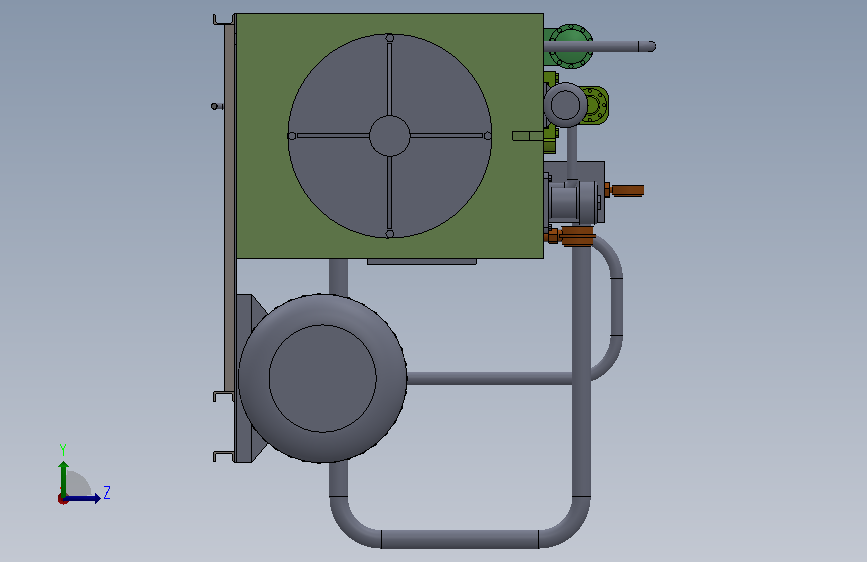Select the short vertical pipe between housing and tank
867x562 pixels.
pos(338,277)
